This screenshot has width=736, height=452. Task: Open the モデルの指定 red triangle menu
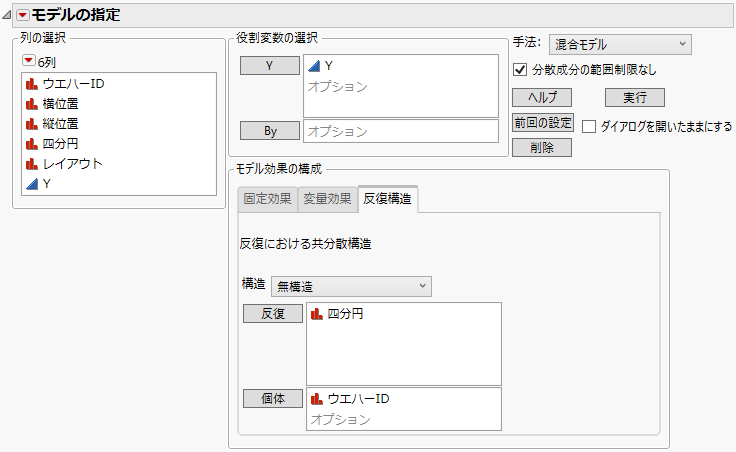pos(23,14)
